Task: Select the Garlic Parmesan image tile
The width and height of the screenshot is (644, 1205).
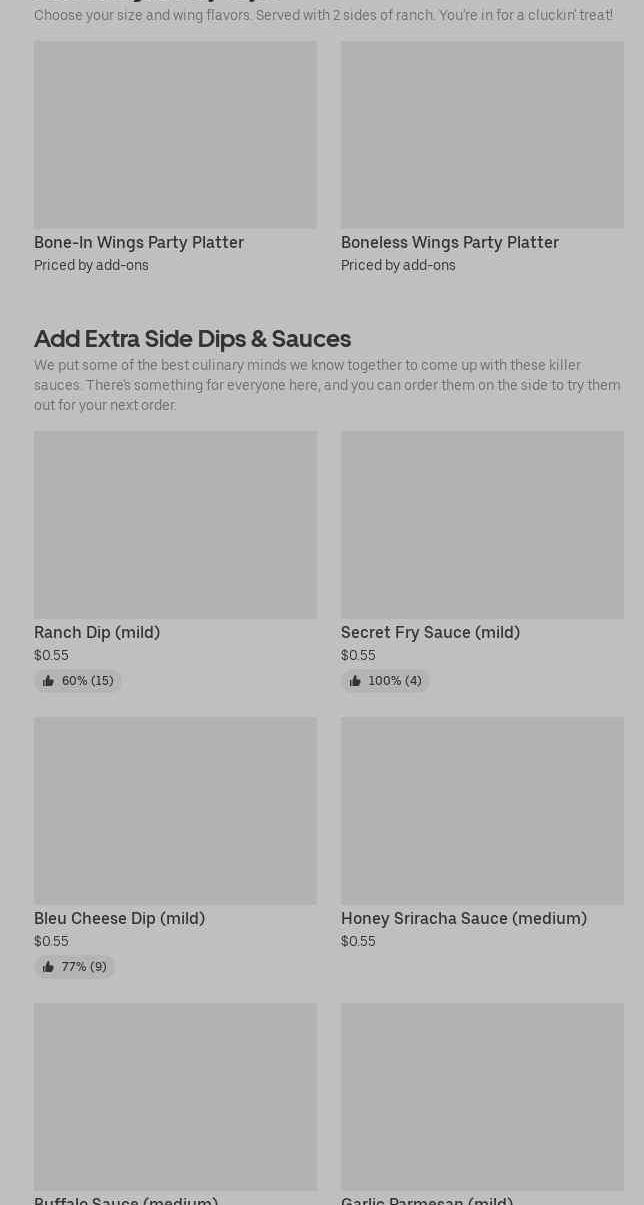Action: pyautogui.click(x=482, y=1096)
